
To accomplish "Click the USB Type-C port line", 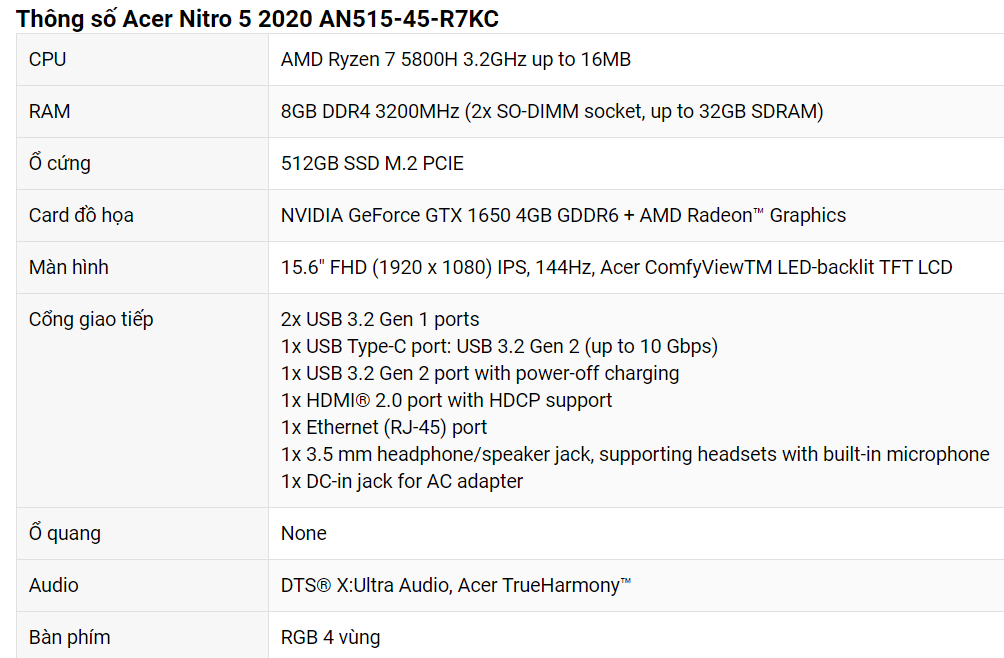I will [x=499, y=346].
